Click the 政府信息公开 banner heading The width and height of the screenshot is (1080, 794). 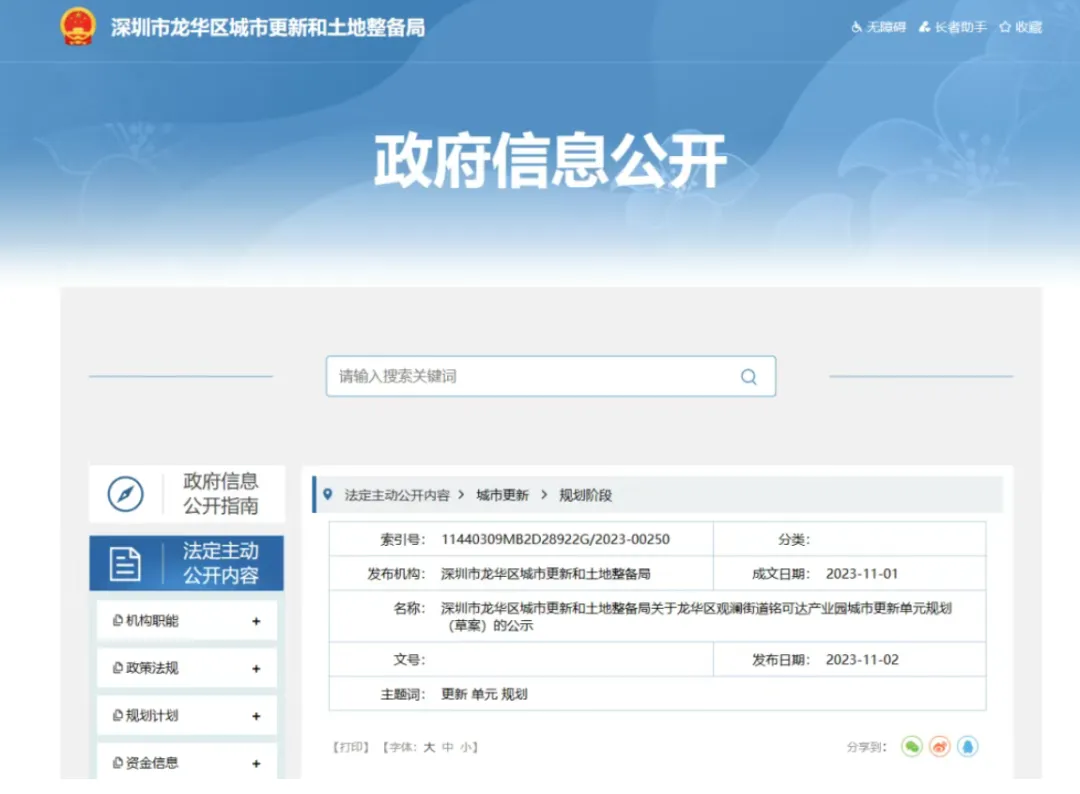[550, 160]
